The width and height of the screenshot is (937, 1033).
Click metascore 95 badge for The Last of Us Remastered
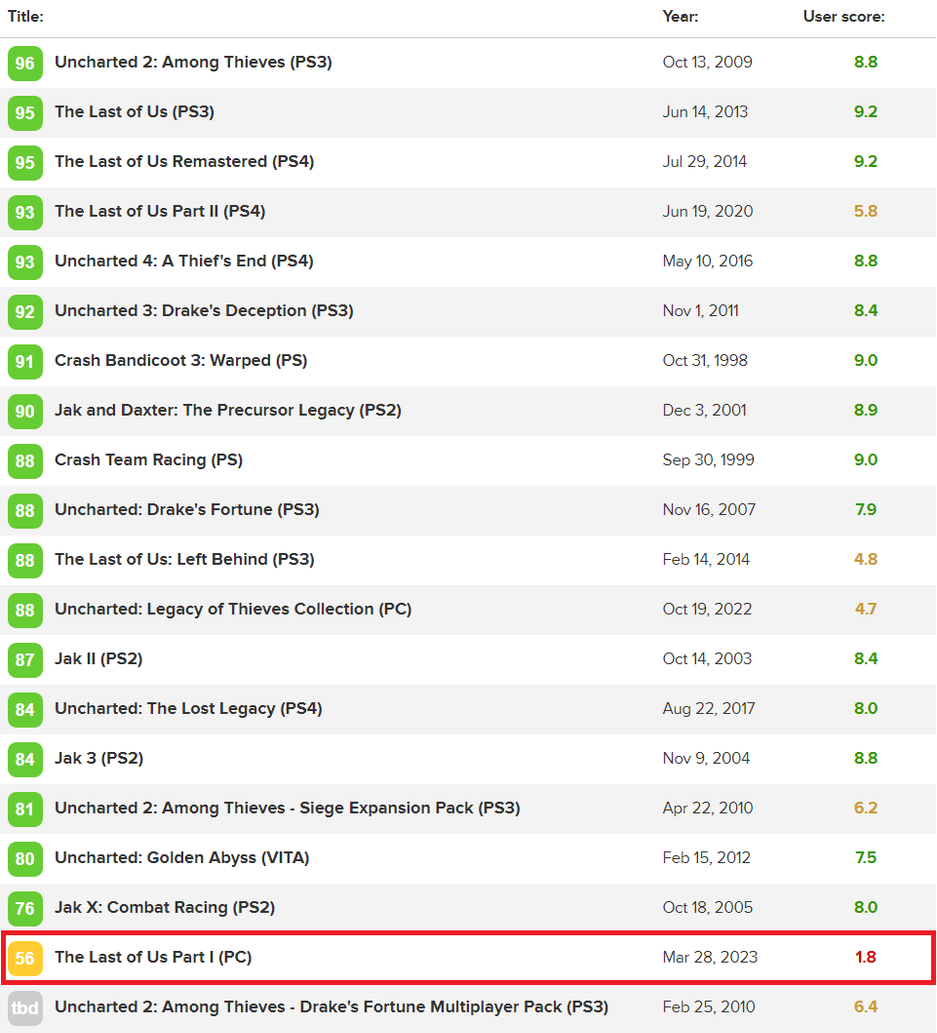click(25, 163)
